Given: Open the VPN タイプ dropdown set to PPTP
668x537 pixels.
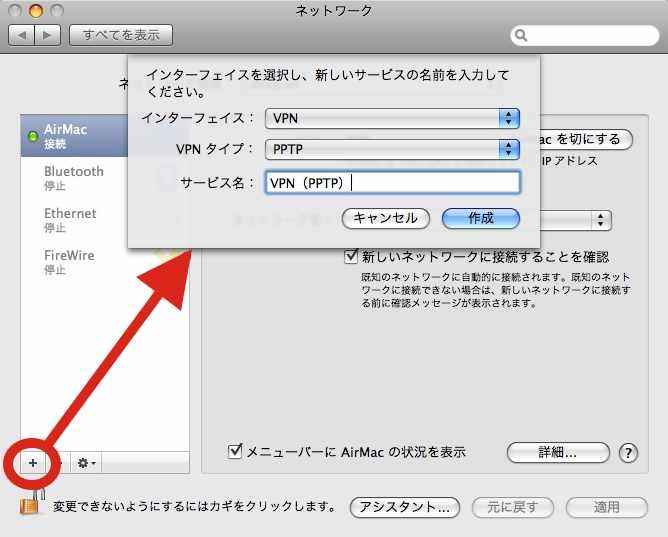Looking at the screenshot, I should pyautogui.click(x=392, y=149).
